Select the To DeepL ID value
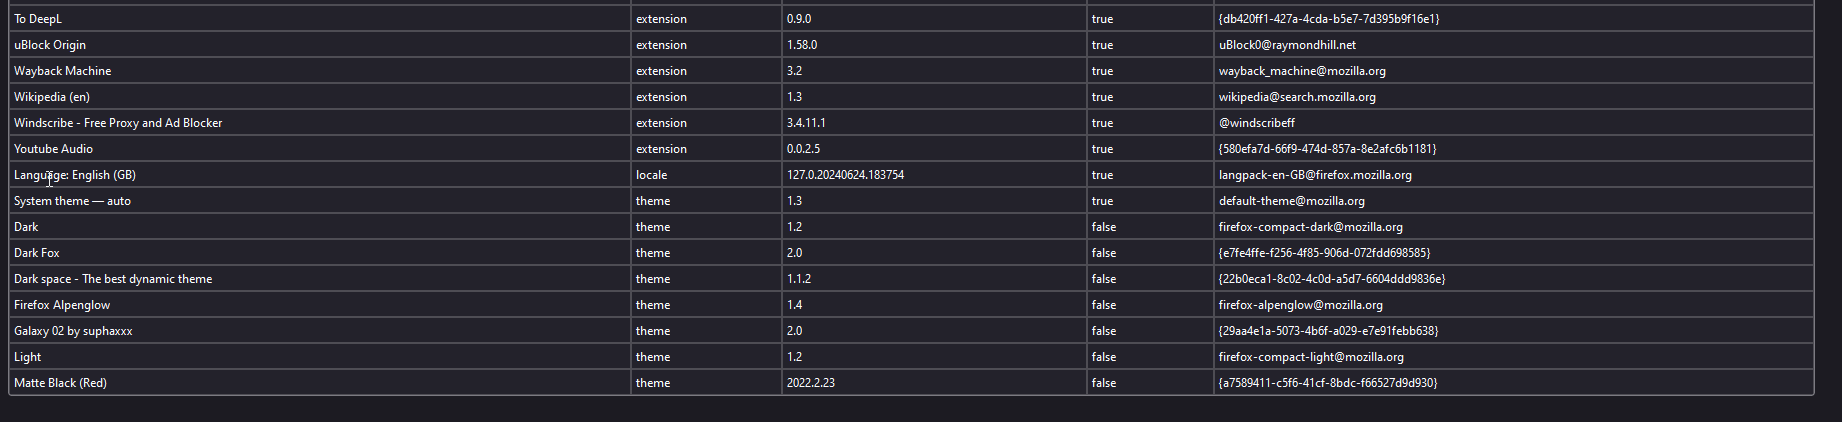 1328,19
